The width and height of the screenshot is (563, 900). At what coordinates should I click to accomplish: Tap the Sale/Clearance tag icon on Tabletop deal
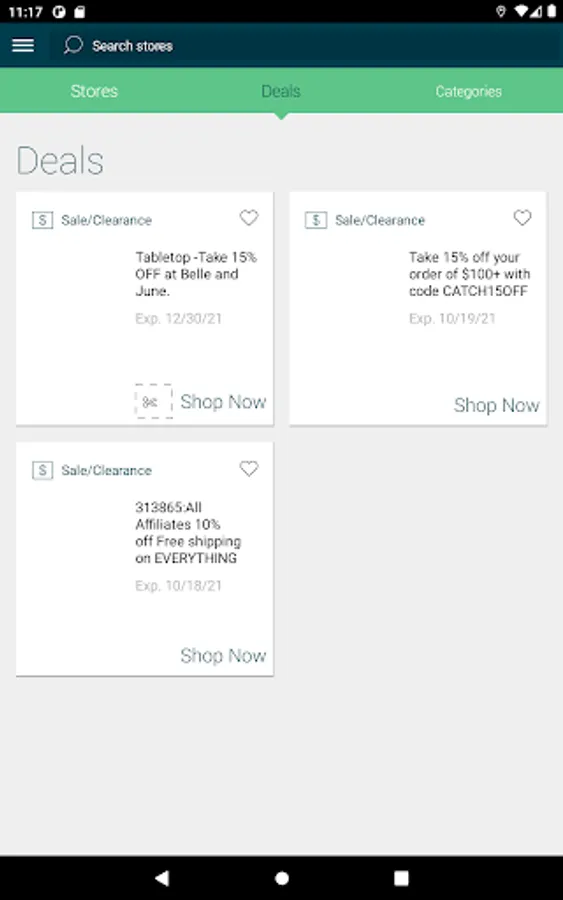[42, 220]
